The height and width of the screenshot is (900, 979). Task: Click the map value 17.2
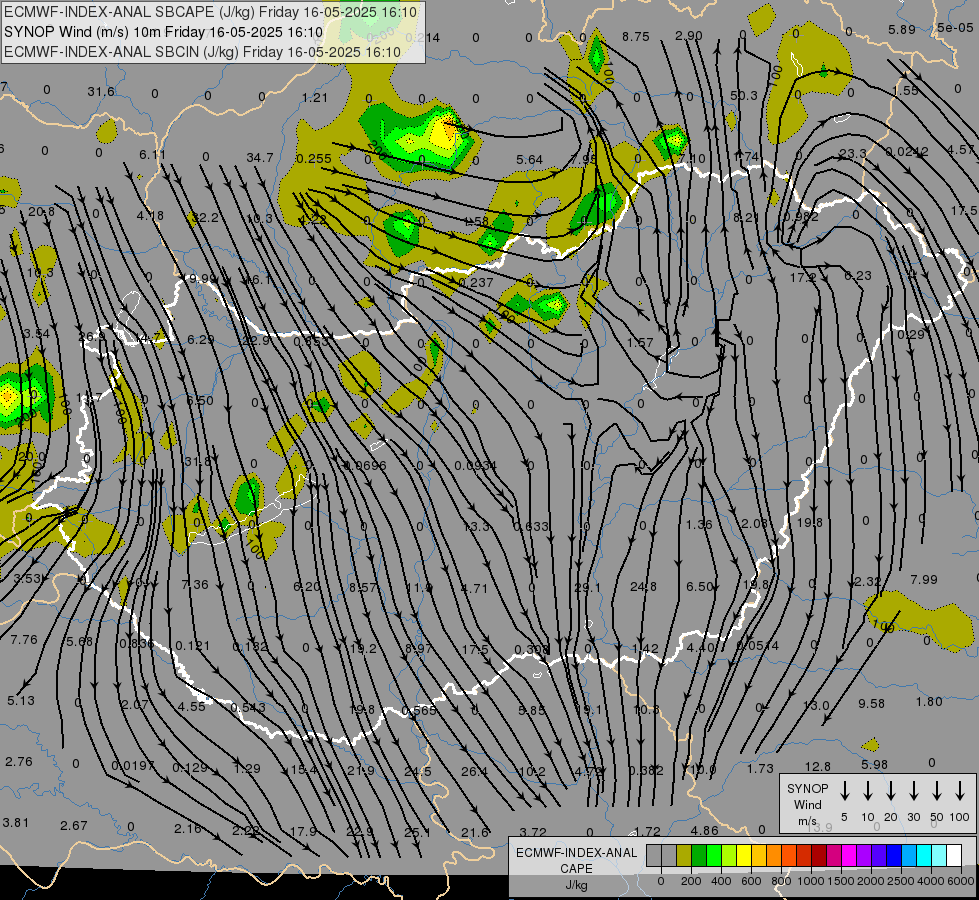(803, 277)
